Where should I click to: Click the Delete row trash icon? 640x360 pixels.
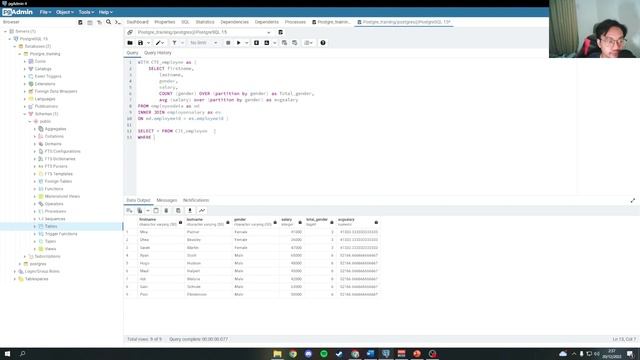[166, 211]
